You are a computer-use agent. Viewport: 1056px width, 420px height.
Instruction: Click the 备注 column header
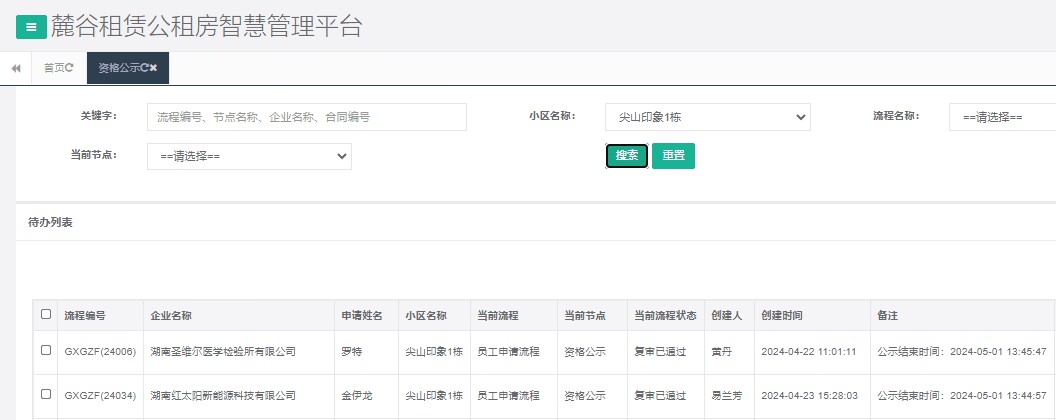[x=888, y=316]
